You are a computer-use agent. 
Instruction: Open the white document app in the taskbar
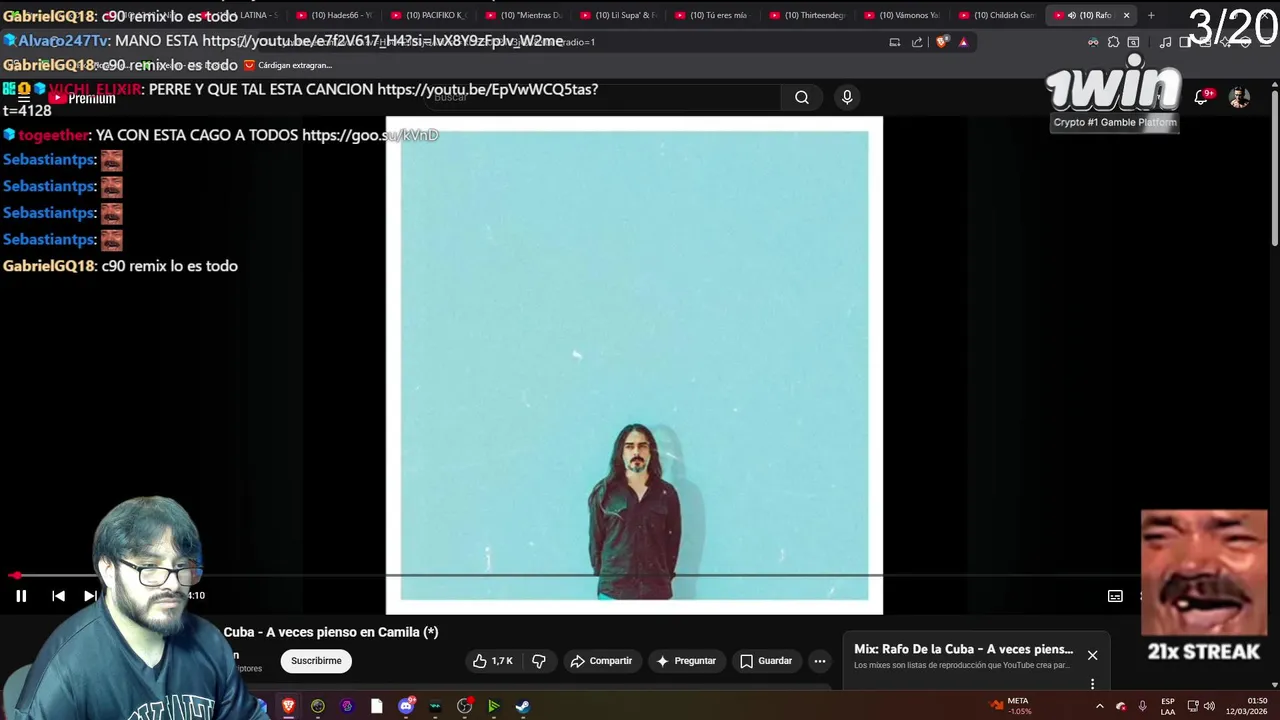376,706
